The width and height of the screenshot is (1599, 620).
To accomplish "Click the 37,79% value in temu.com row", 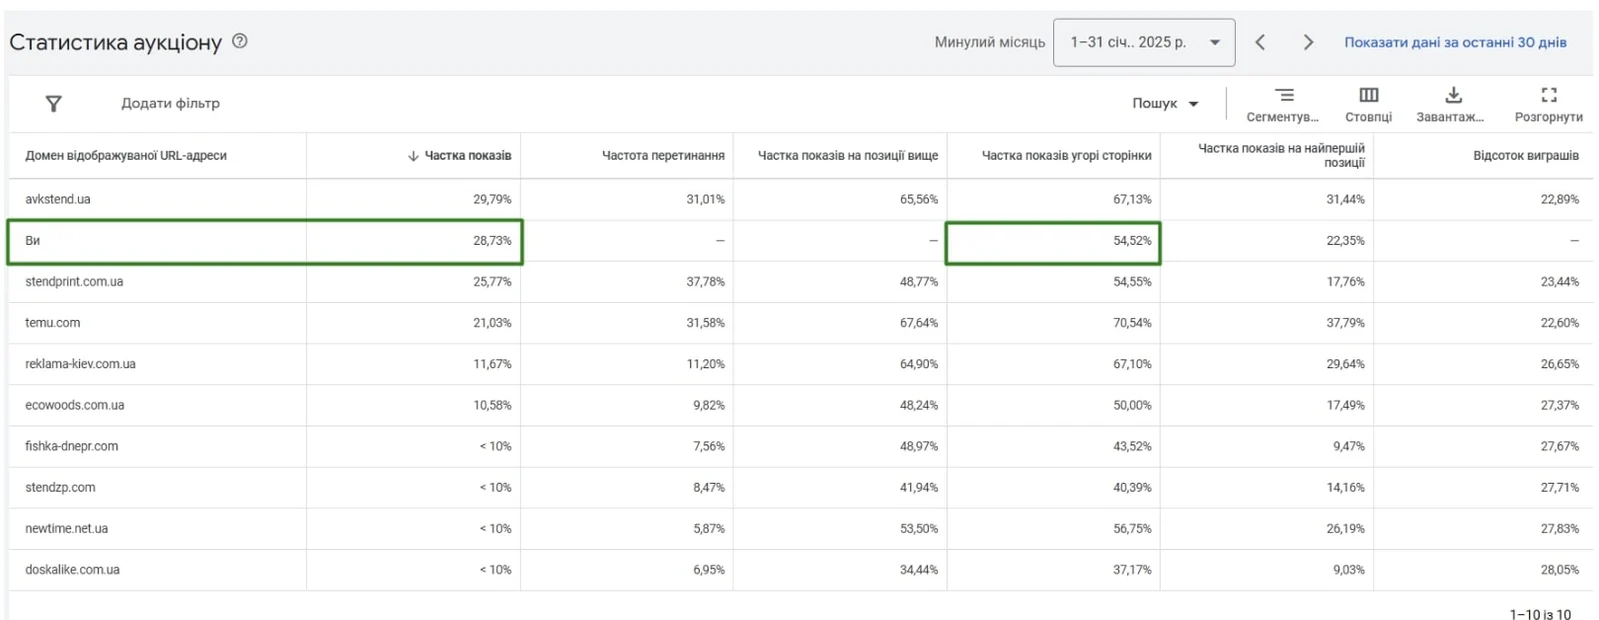I will pyautogui.click(x=1345, y=322).
